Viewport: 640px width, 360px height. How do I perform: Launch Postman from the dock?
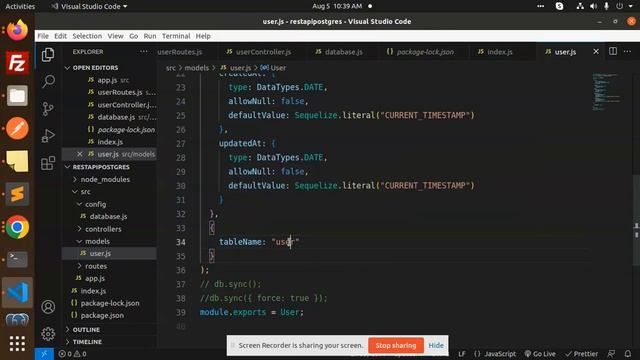[17, 129]
